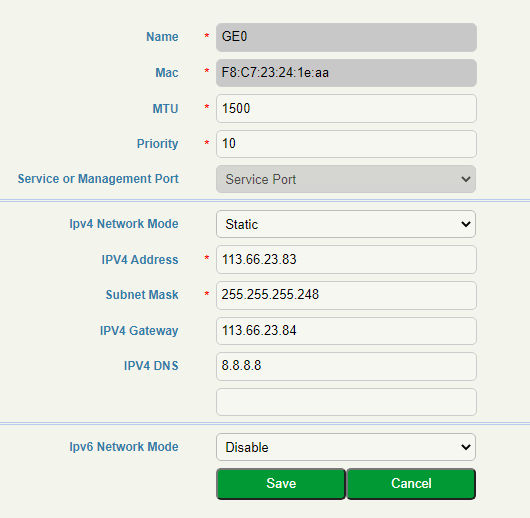Click the greyed-out Name field GE0
Viewport: 530px width, 518px height.
point(346,37)
